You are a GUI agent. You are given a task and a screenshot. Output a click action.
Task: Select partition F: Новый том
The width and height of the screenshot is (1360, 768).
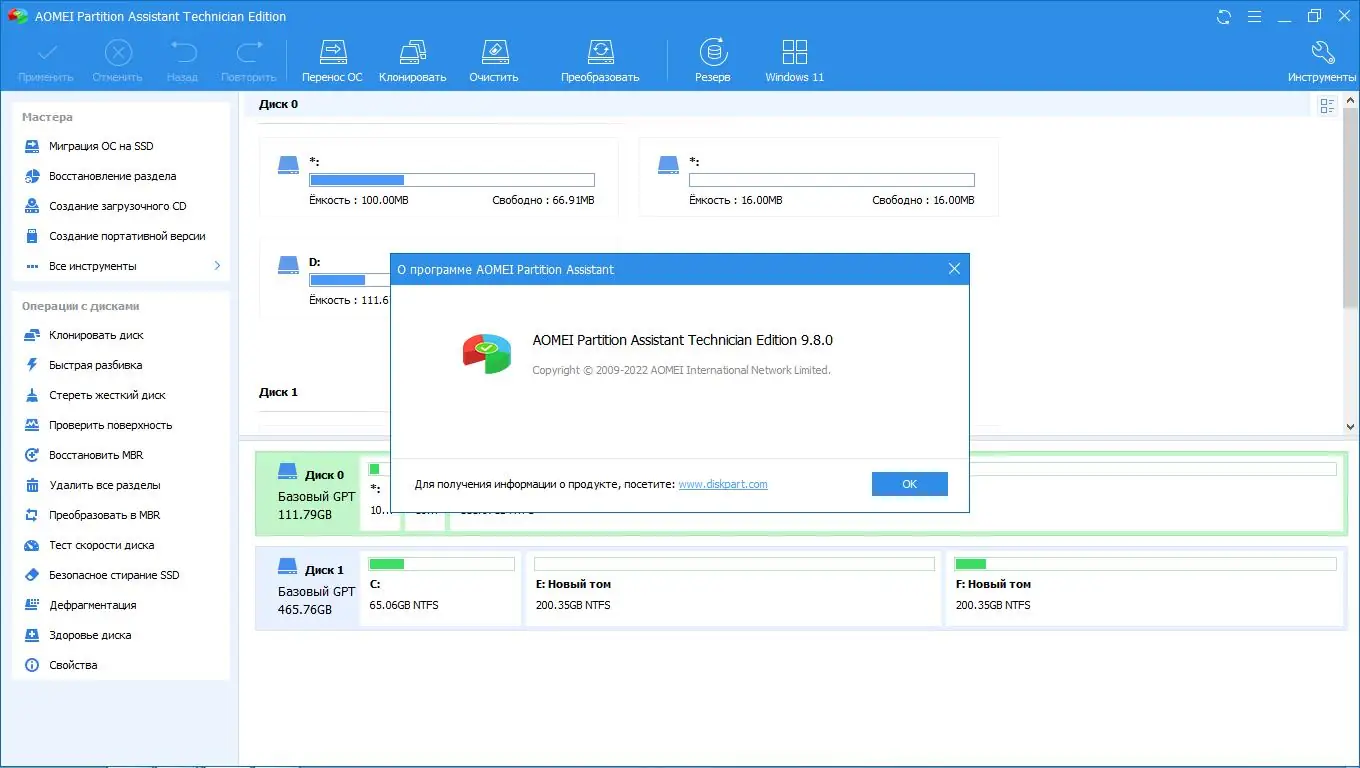coord(1146,588)
